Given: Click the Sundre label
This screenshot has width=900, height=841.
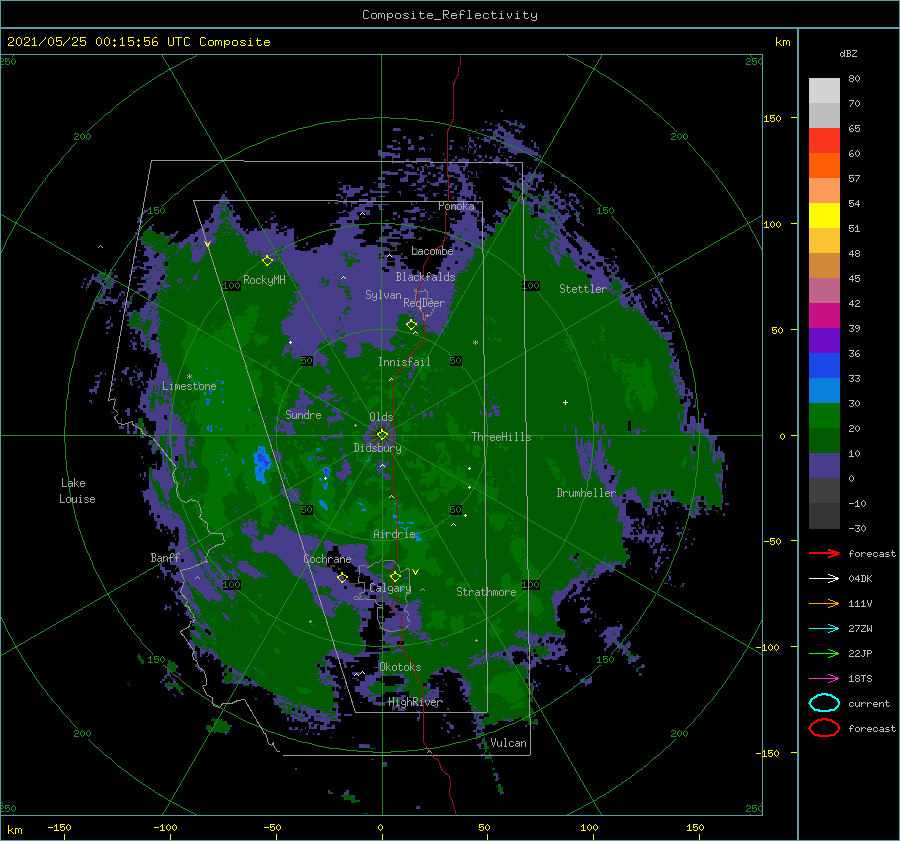Looking at the screenshot, I should 303,414.
